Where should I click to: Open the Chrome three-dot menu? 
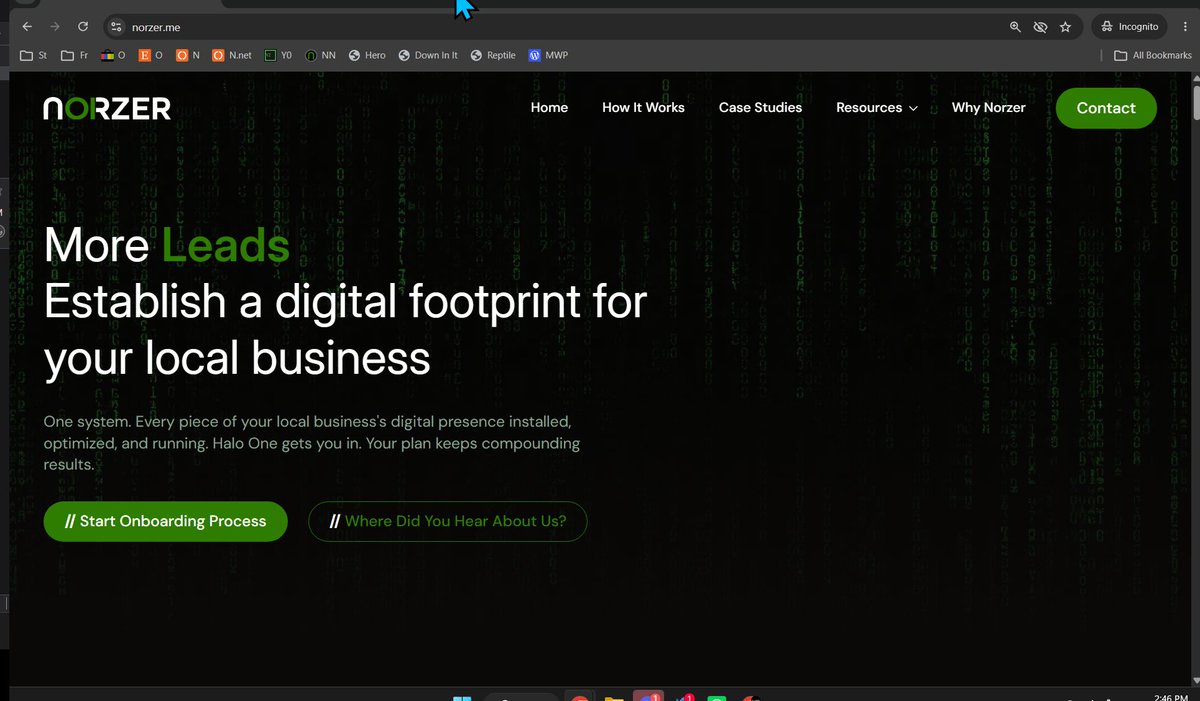(x=1185, y=27)
